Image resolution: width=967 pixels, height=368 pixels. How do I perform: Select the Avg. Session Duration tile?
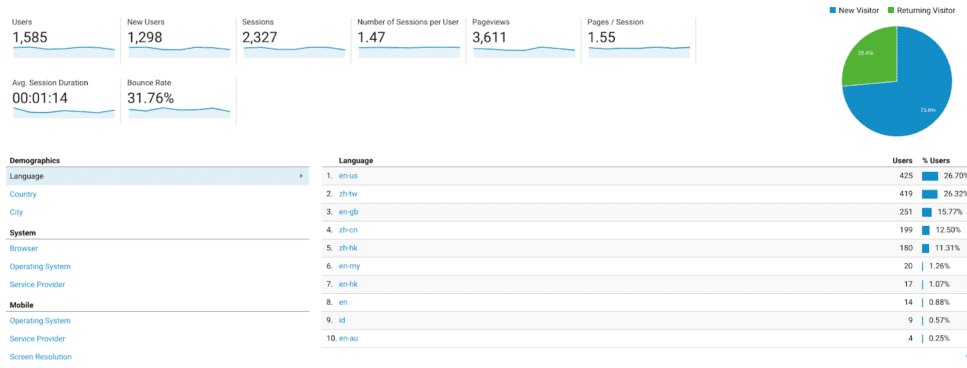63,100
